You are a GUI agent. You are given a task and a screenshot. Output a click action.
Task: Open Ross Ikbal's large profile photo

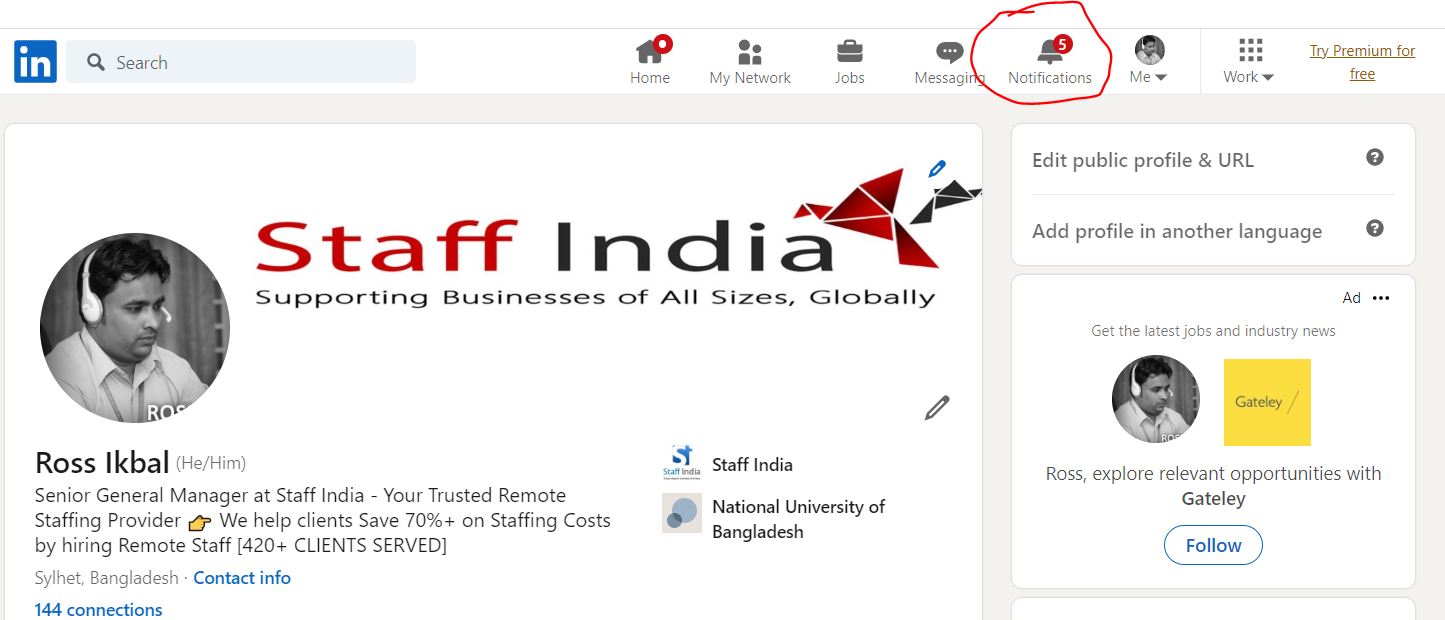click(x=135, y=328)
